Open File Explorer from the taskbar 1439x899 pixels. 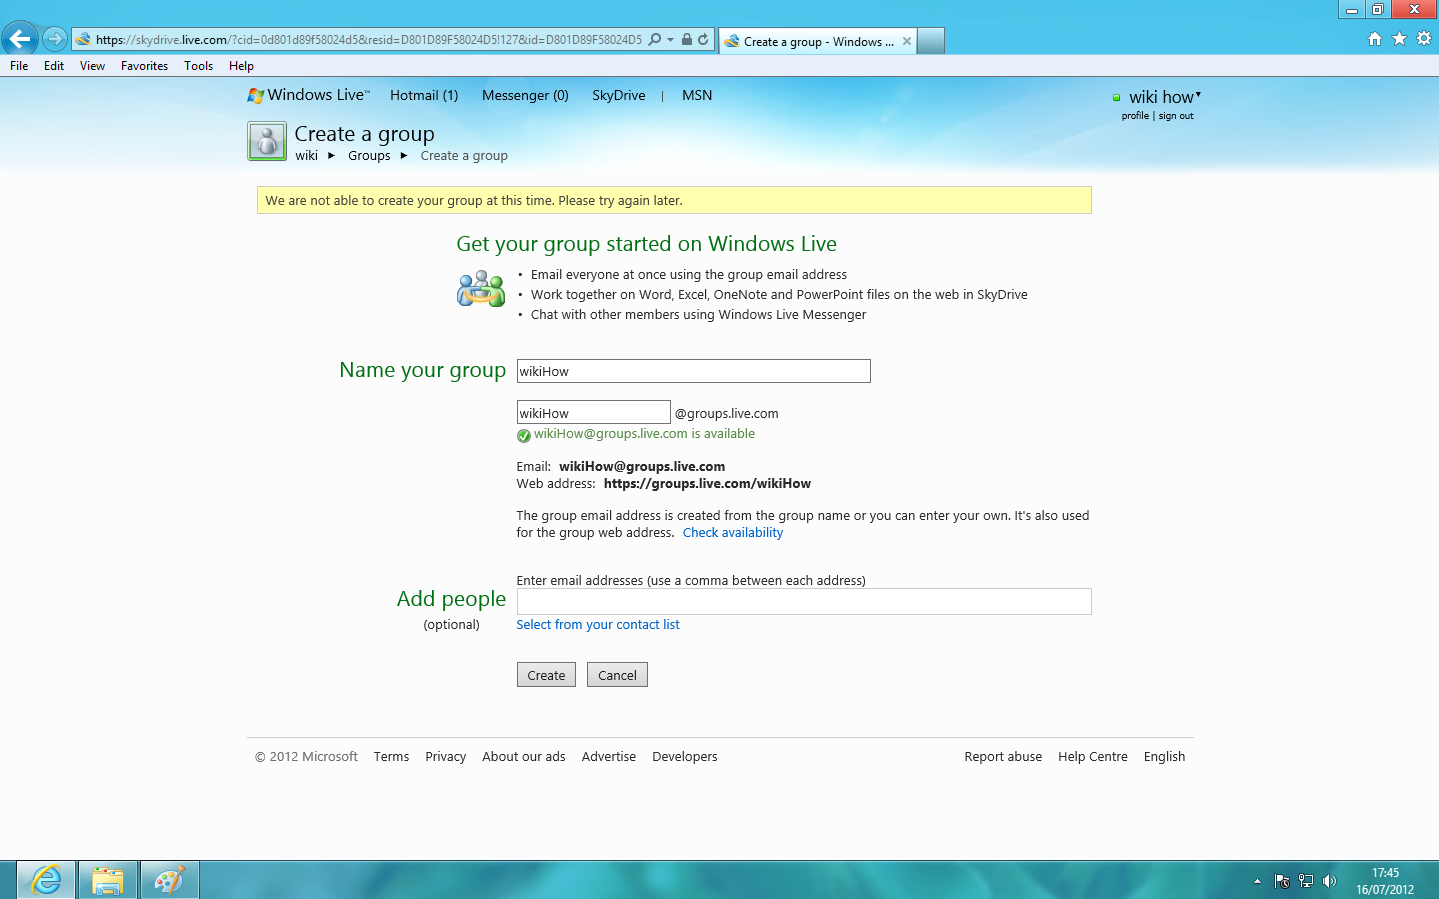point(107,880)
